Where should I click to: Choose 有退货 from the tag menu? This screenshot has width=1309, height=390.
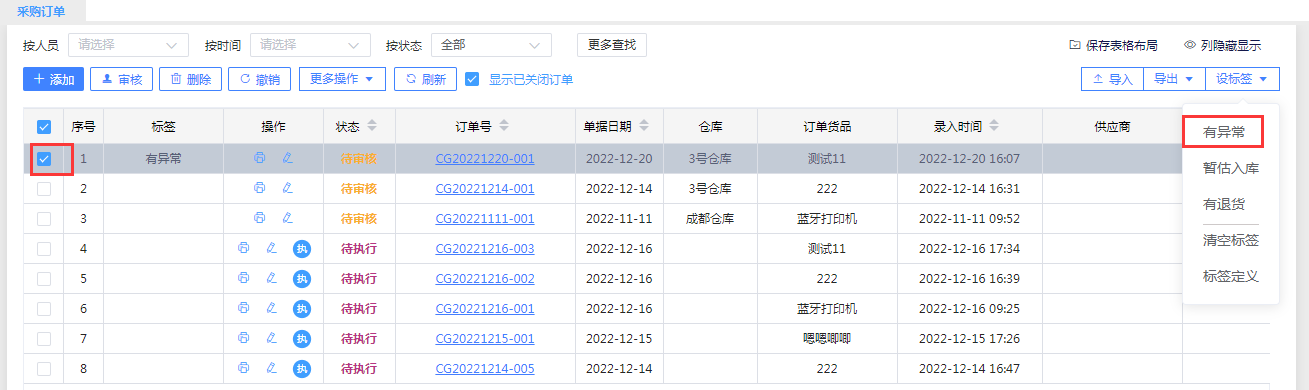pos(1224,204)
